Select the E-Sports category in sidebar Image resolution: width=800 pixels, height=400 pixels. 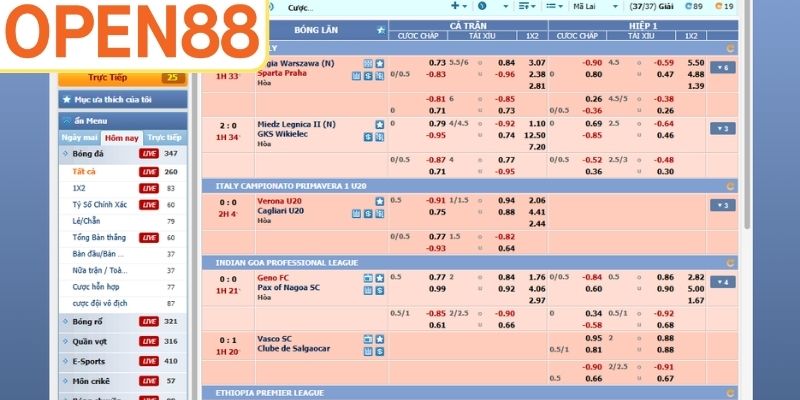pos(90,361)
